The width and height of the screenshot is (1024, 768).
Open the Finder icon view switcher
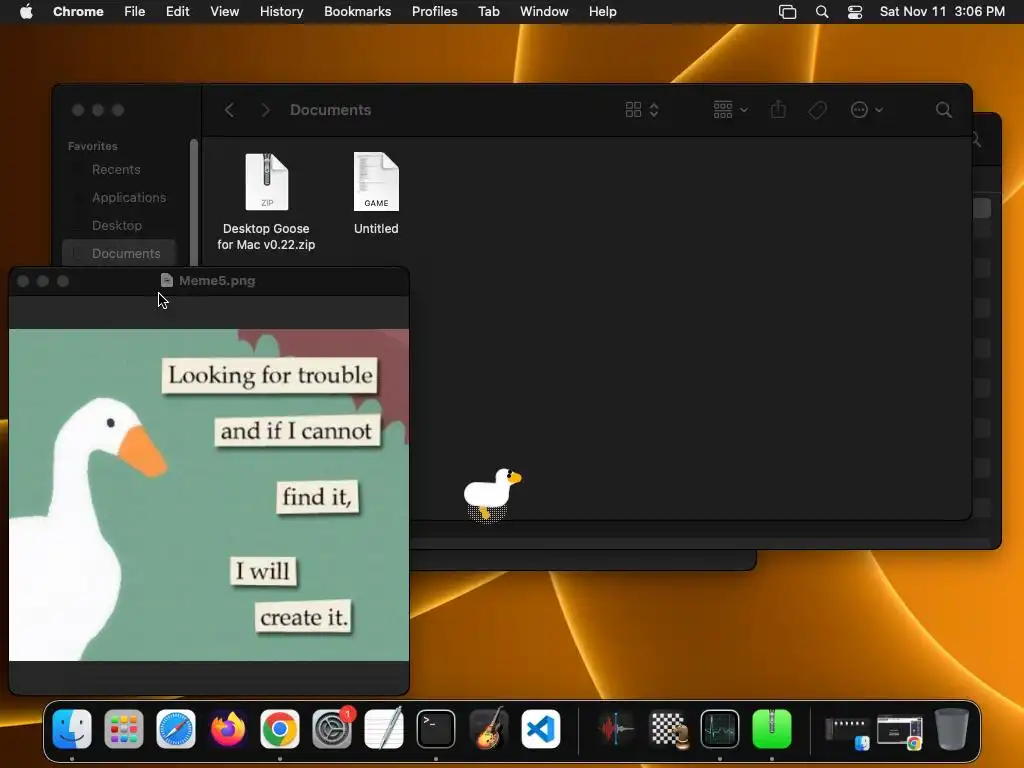(642, 110)
